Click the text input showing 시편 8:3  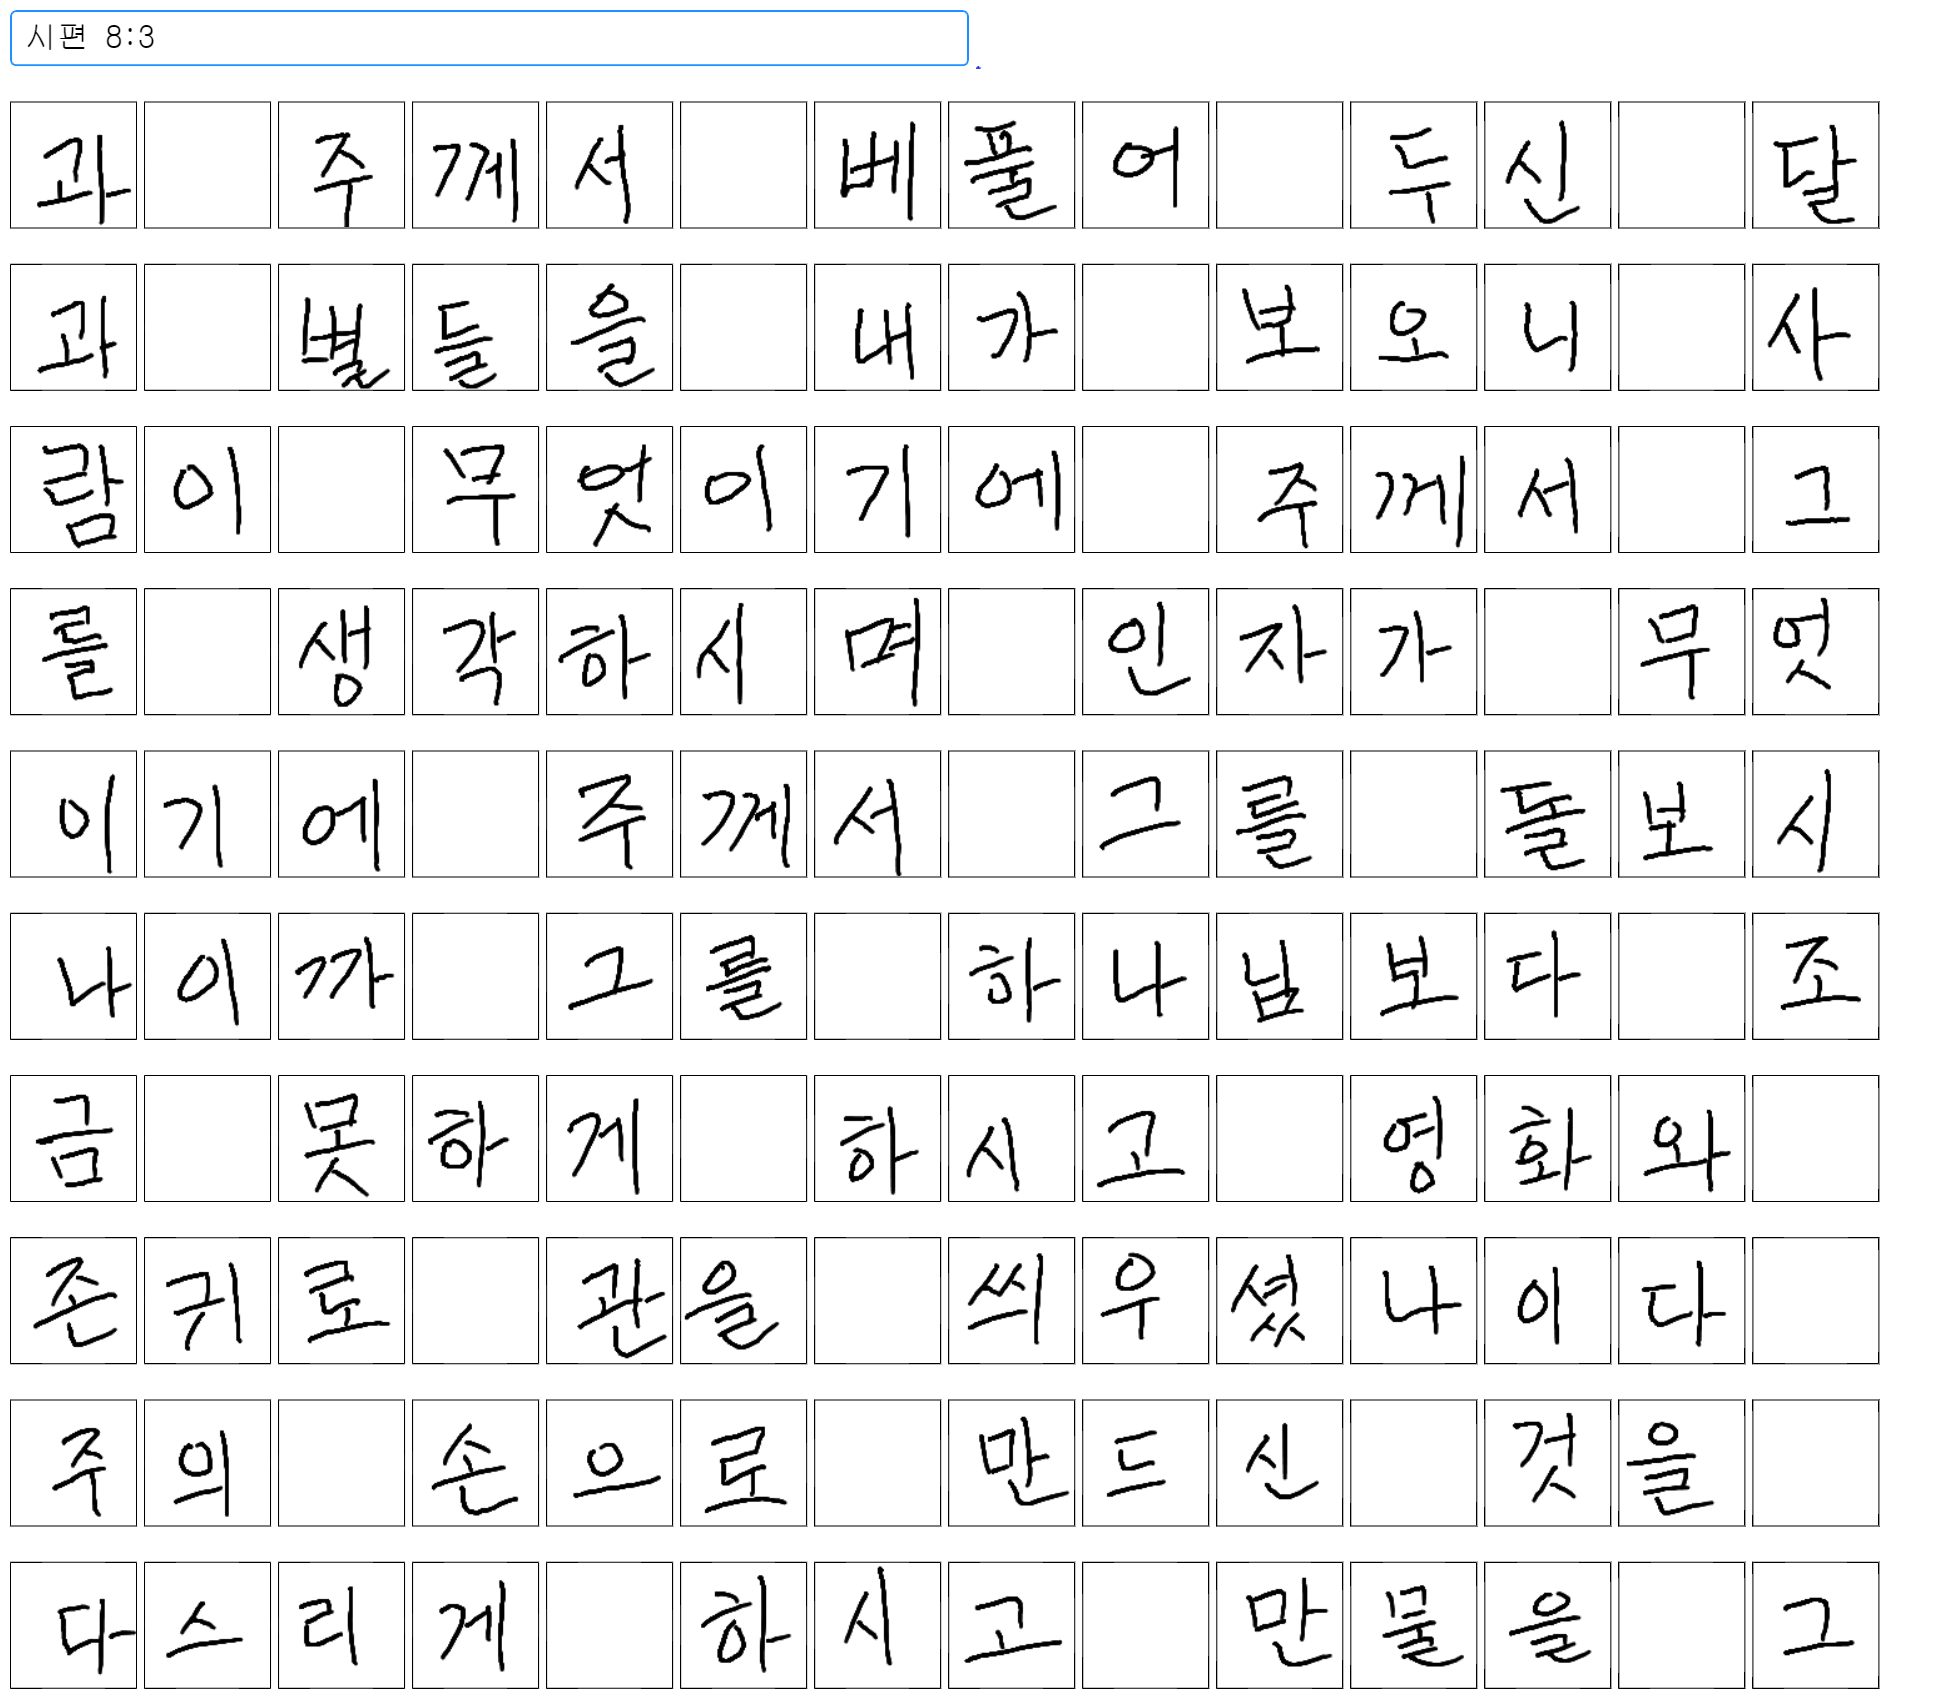[x=488, y=38]
